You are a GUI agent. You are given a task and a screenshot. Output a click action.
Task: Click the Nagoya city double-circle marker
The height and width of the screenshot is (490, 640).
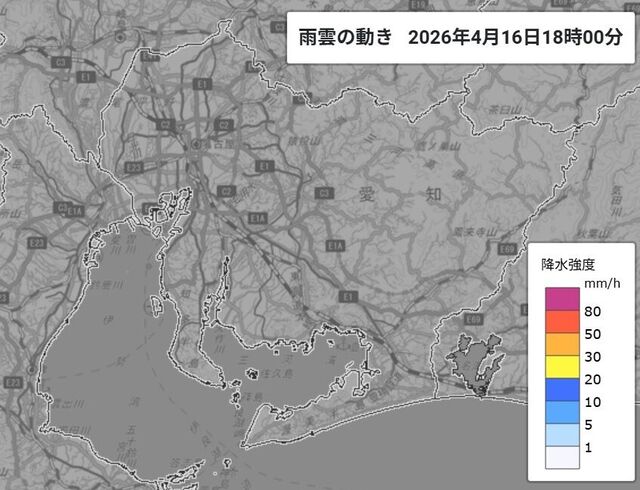tap(196, 144)
